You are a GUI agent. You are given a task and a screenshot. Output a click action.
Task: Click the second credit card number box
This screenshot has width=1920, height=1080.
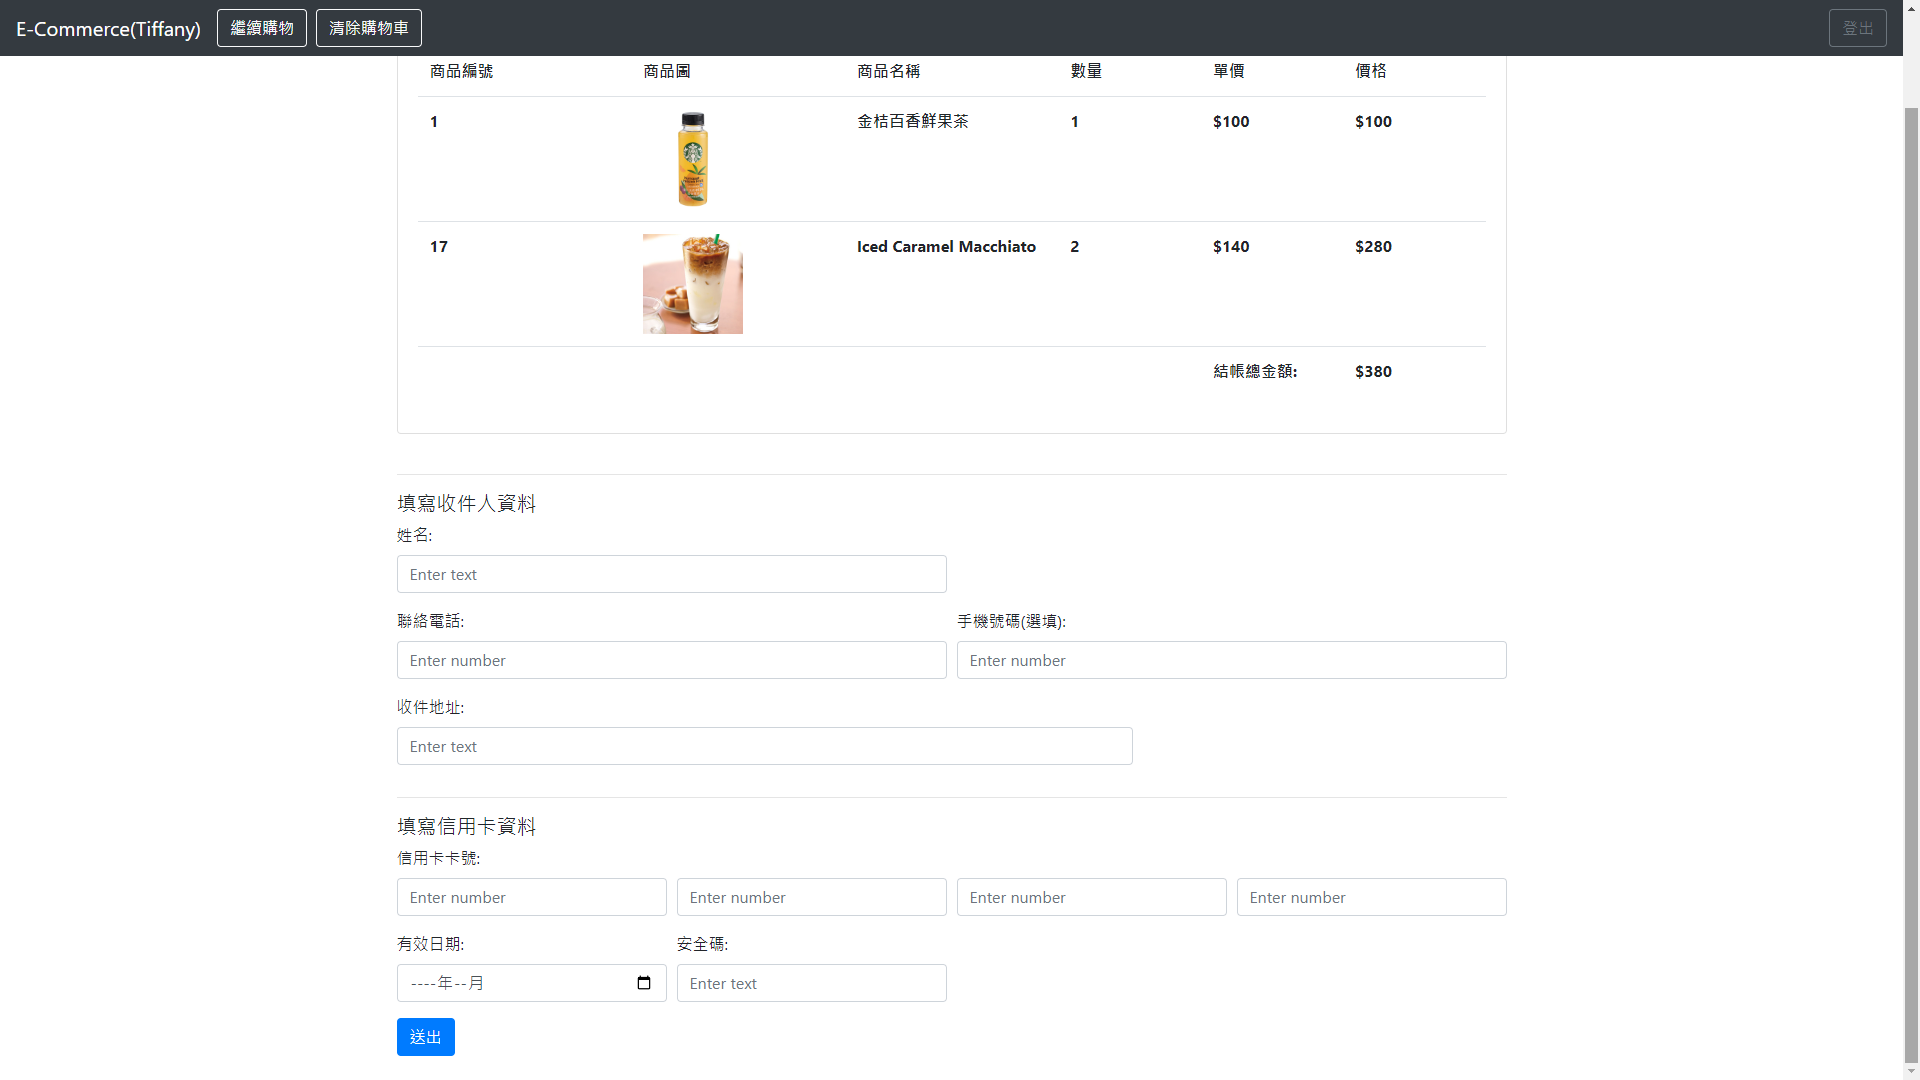pos(811,897)
